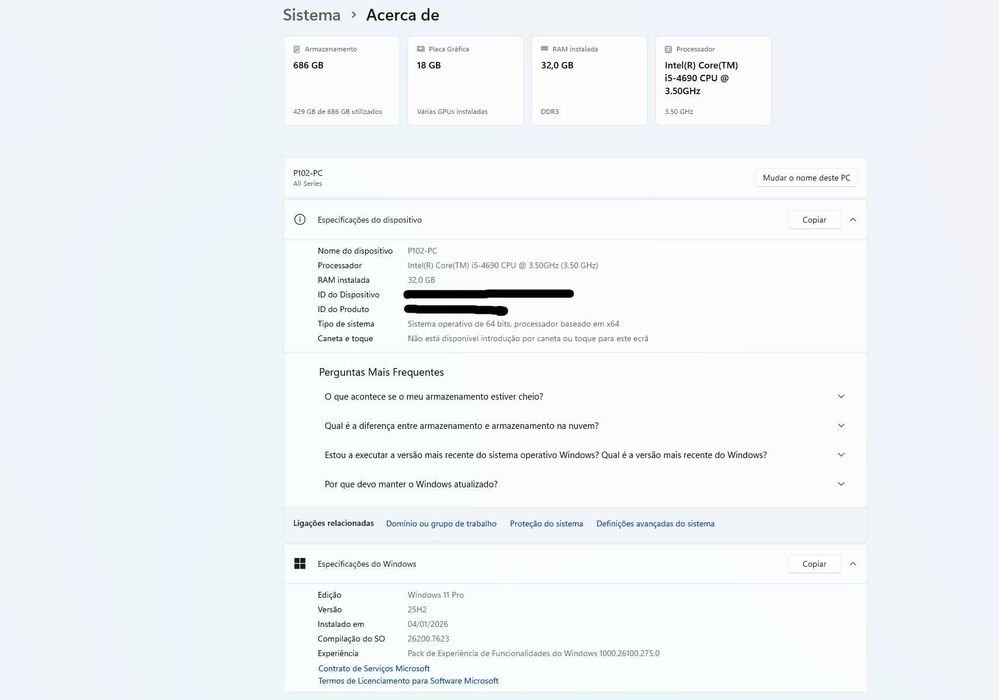Viewport: 999px width, 700px height.
Task: Open Termos de Licenciamento para Software Microsoft
Action: click(x=408, y=681)
